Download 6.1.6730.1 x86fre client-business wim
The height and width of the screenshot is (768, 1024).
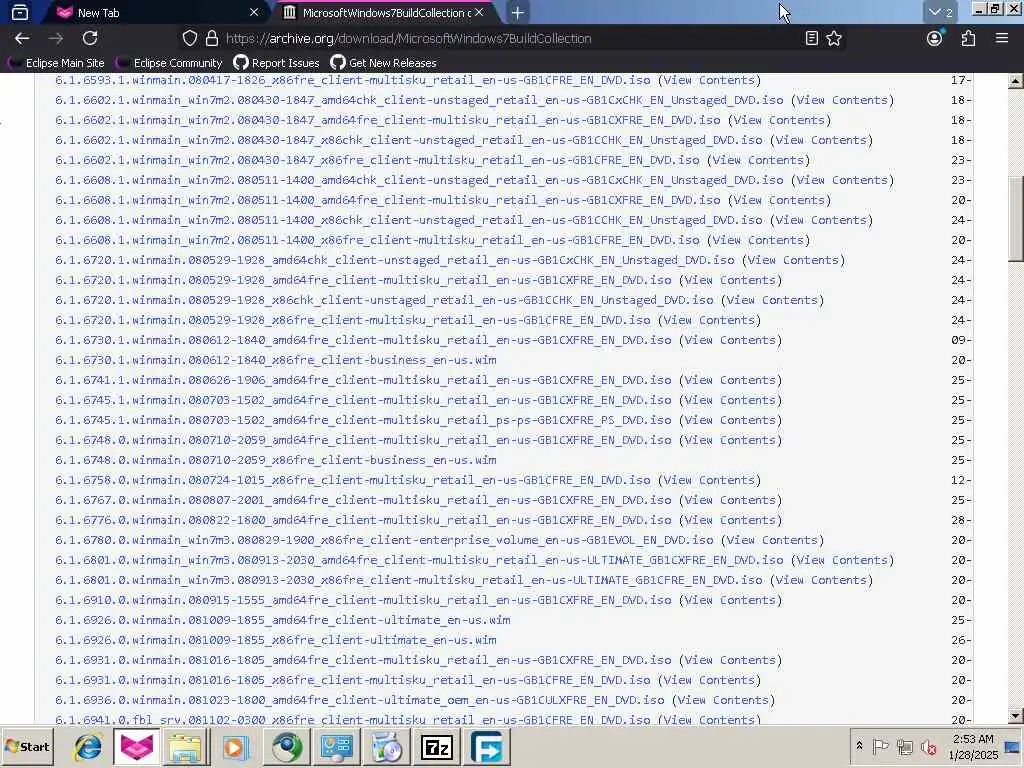coord(276,360)
